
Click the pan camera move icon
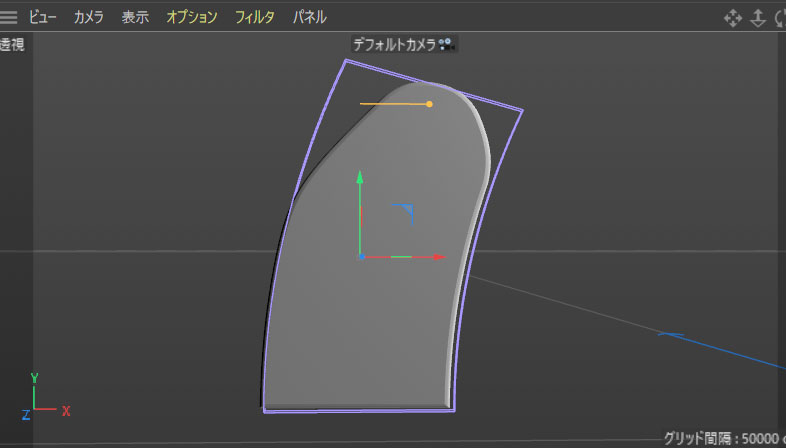point(732,18)
